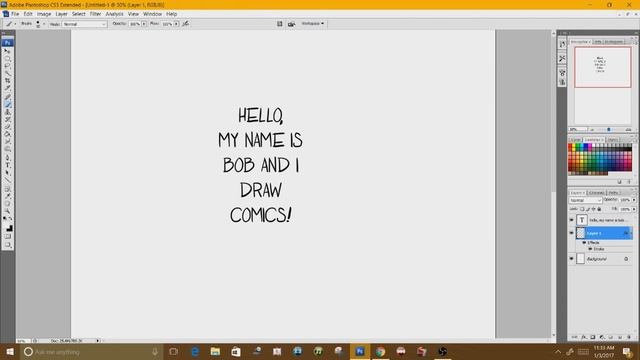The height and width of the screenshot is (360, 640).
Task: Open the layer Opacity arrow in Layers panel
Action: 634,200
